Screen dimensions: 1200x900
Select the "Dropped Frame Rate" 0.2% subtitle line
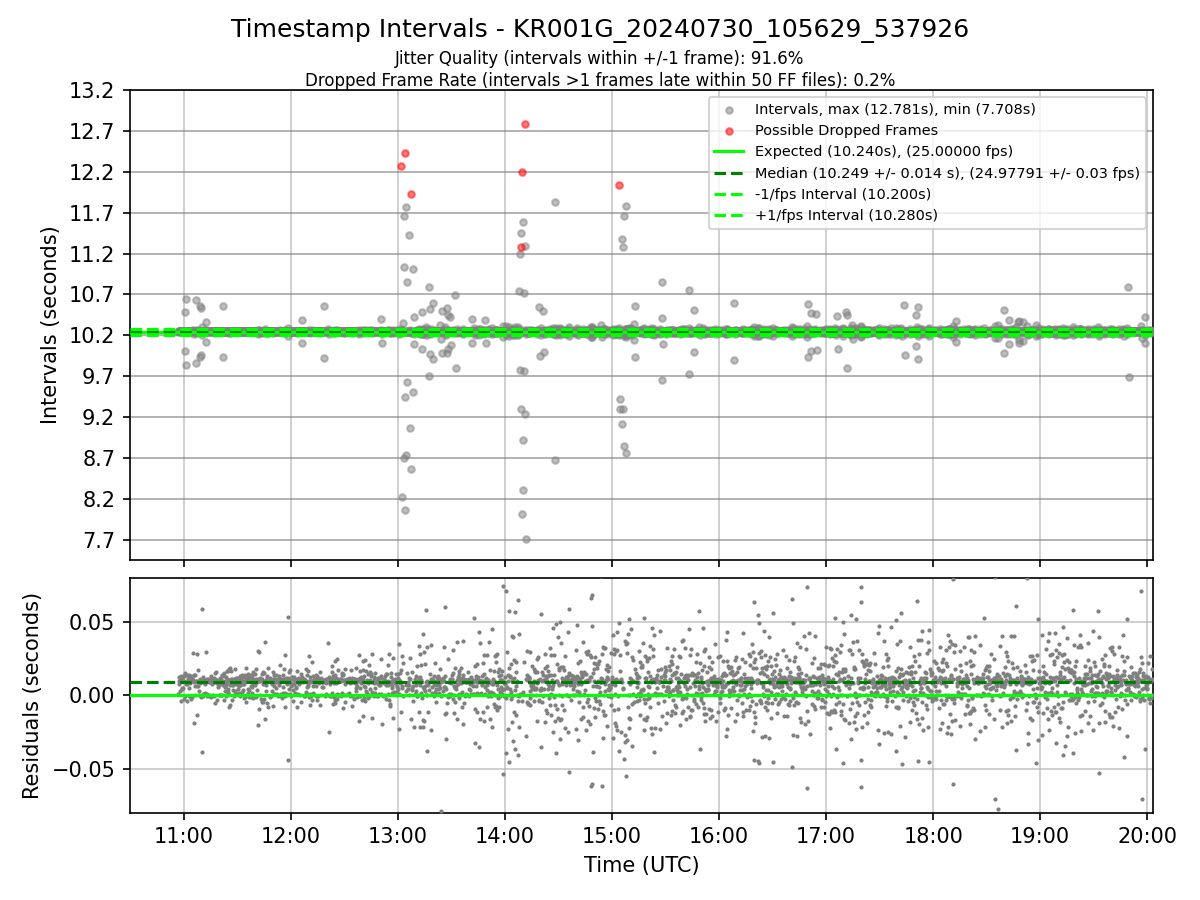click(x=599, y=79)
